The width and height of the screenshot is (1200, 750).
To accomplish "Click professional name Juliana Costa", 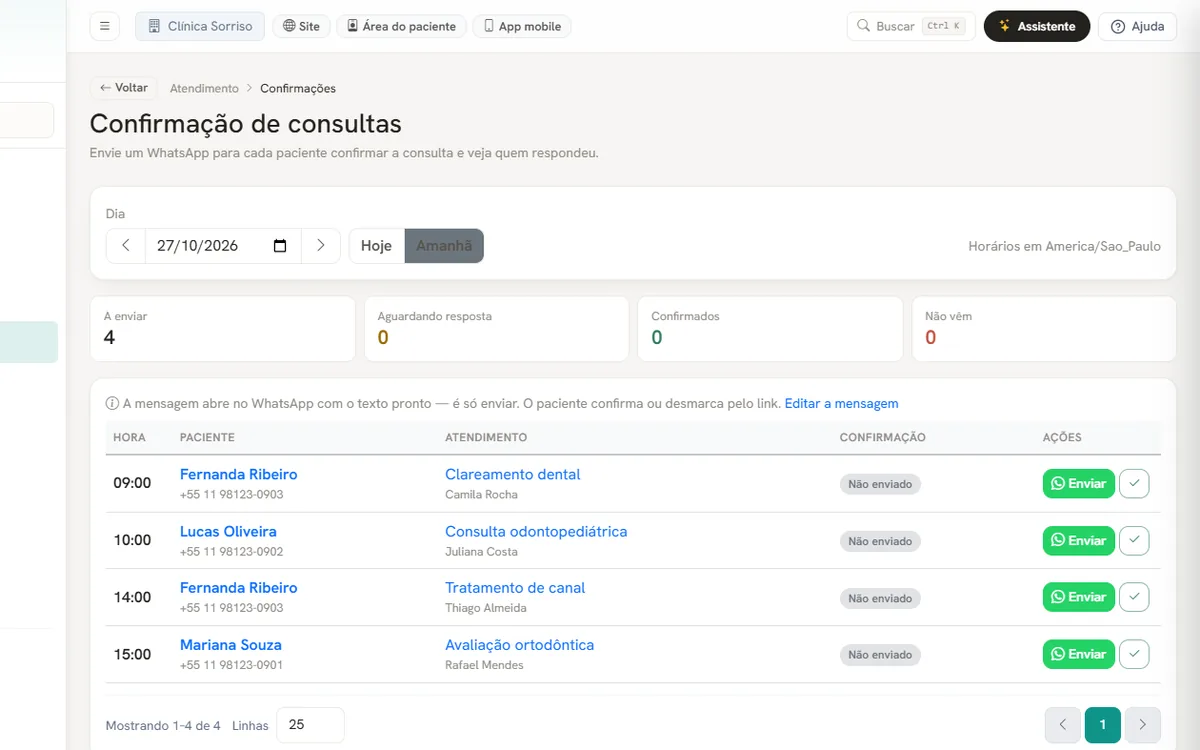I will [x=481, y=551].
